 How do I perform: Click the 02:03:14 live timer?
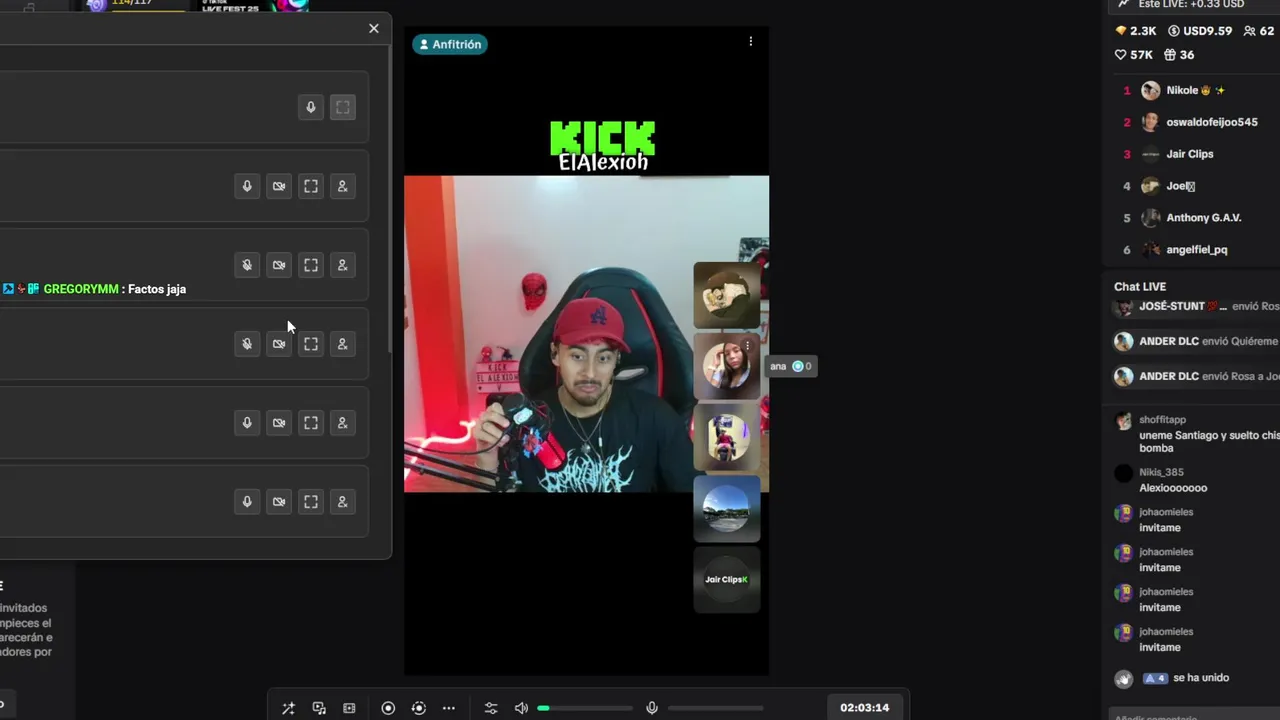(x=865, y=707)
